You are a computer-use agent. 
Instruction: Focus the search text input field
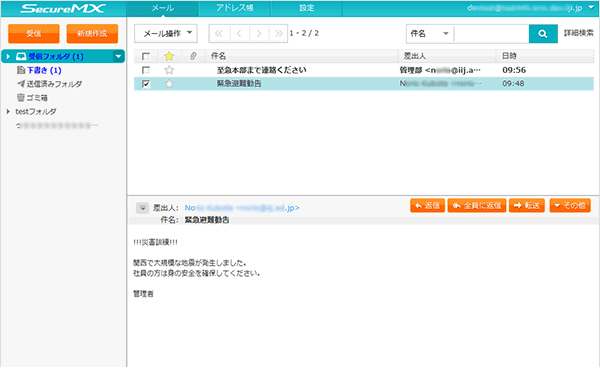click(x=492, y=34)
